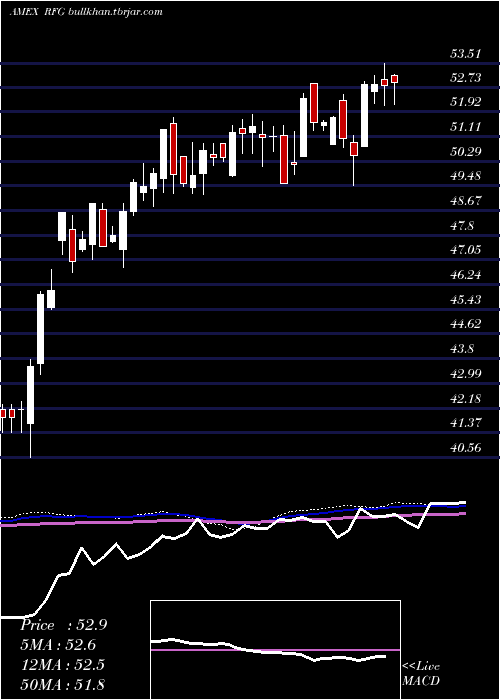500x700 pixels.
Task: Click the 45.43 price axis label
Action: click(466, 299)
